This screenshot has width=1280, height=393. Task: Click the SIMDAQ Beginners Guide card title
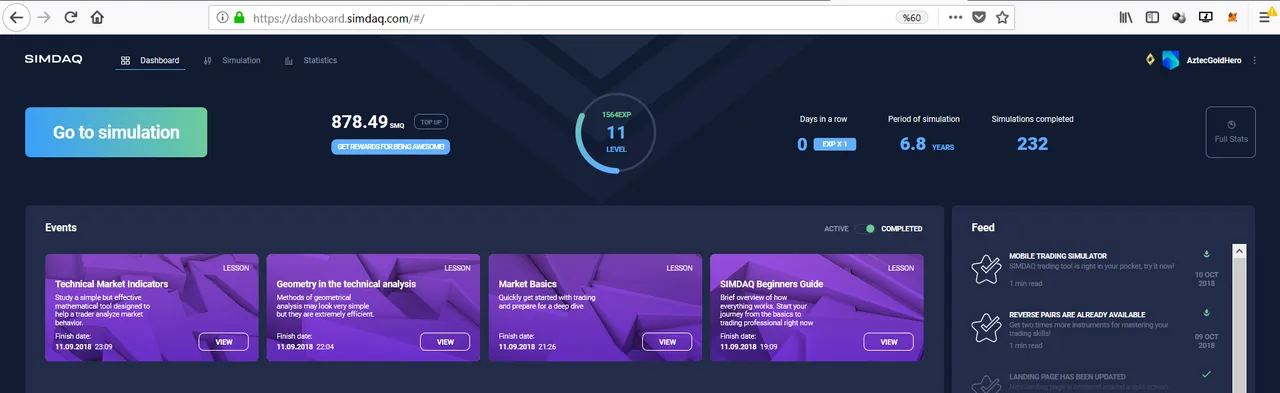tap(772, 284)
